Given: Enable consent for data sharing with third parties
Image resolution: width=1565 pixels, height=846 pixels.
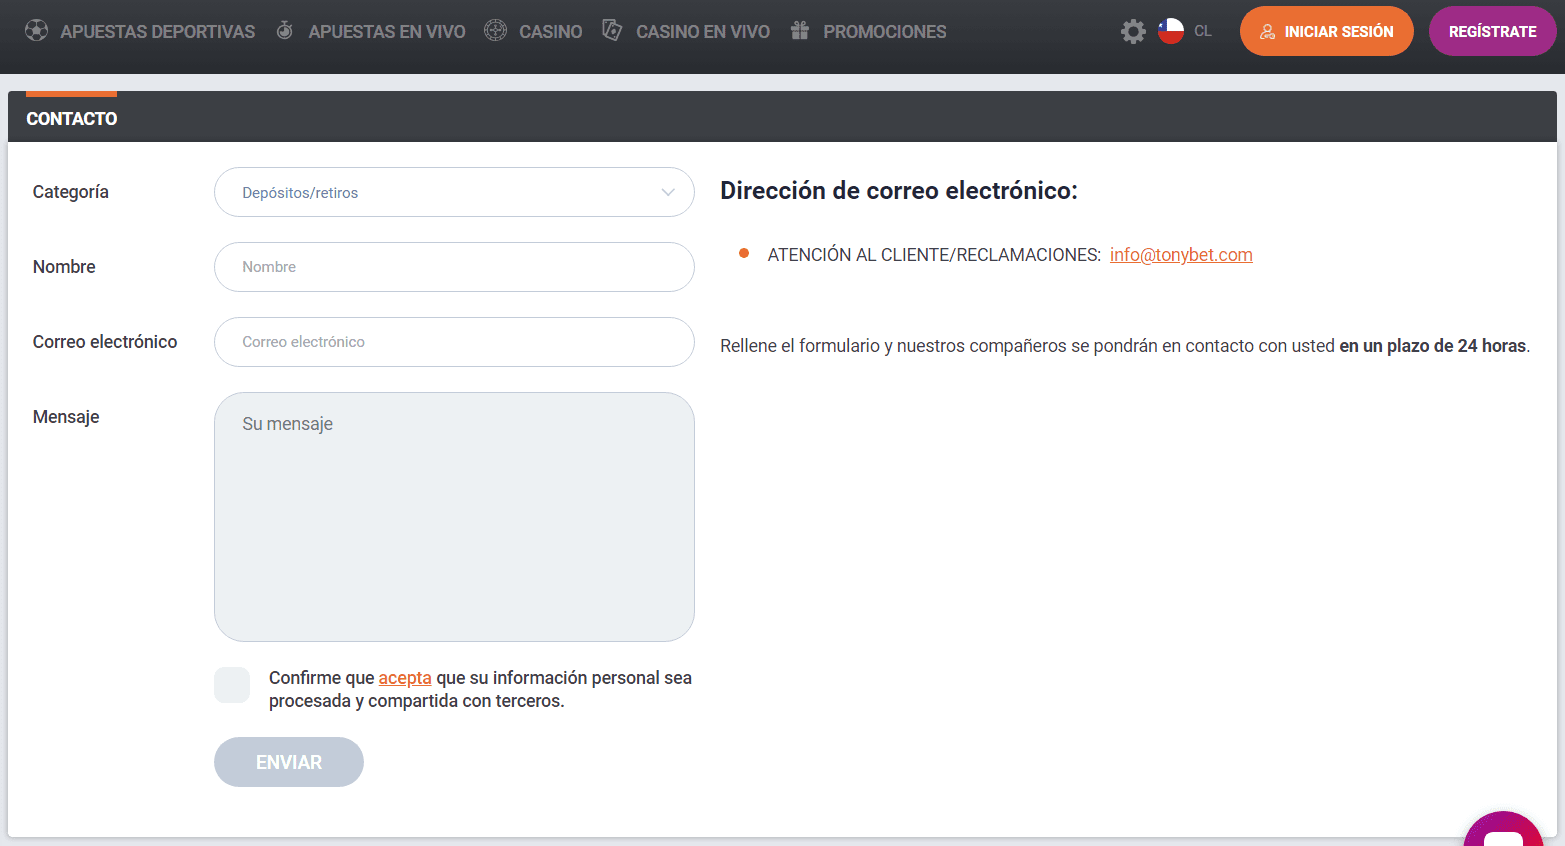Looking at the screenshot, I should point(231,685).
